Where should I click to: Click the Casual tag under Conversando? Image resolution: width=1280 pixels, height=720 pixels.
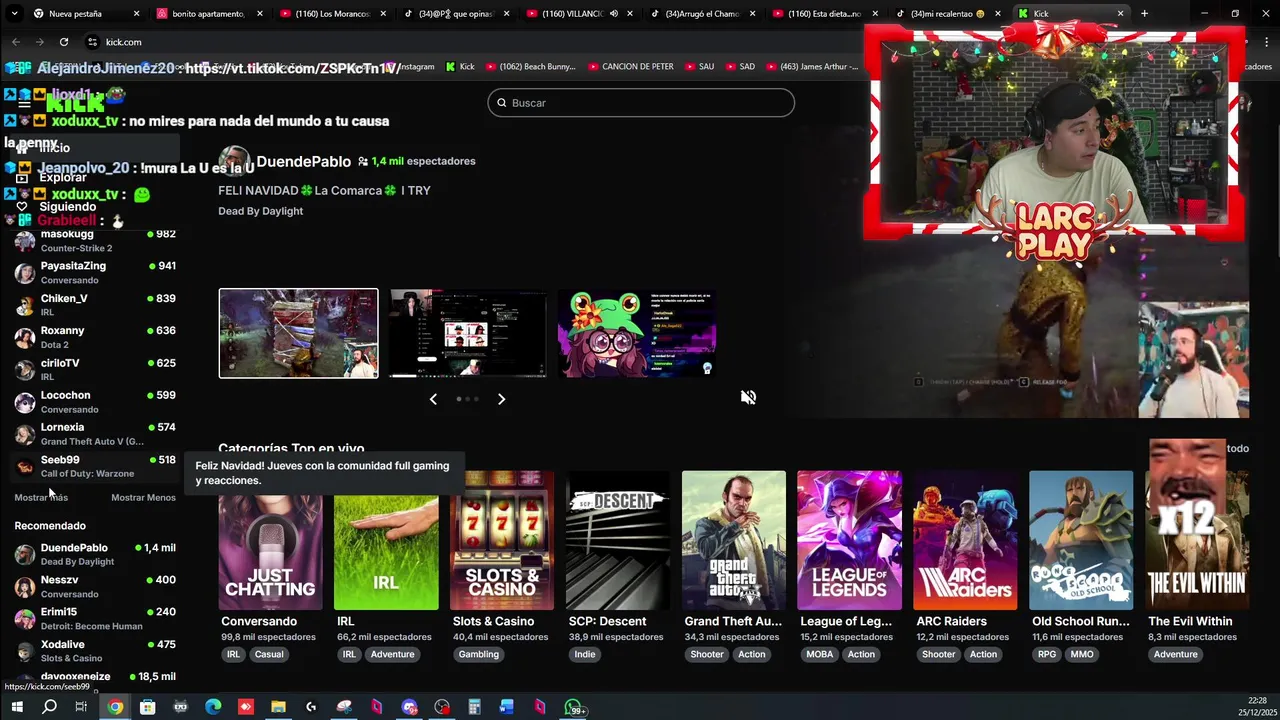[x=269, y=654]
